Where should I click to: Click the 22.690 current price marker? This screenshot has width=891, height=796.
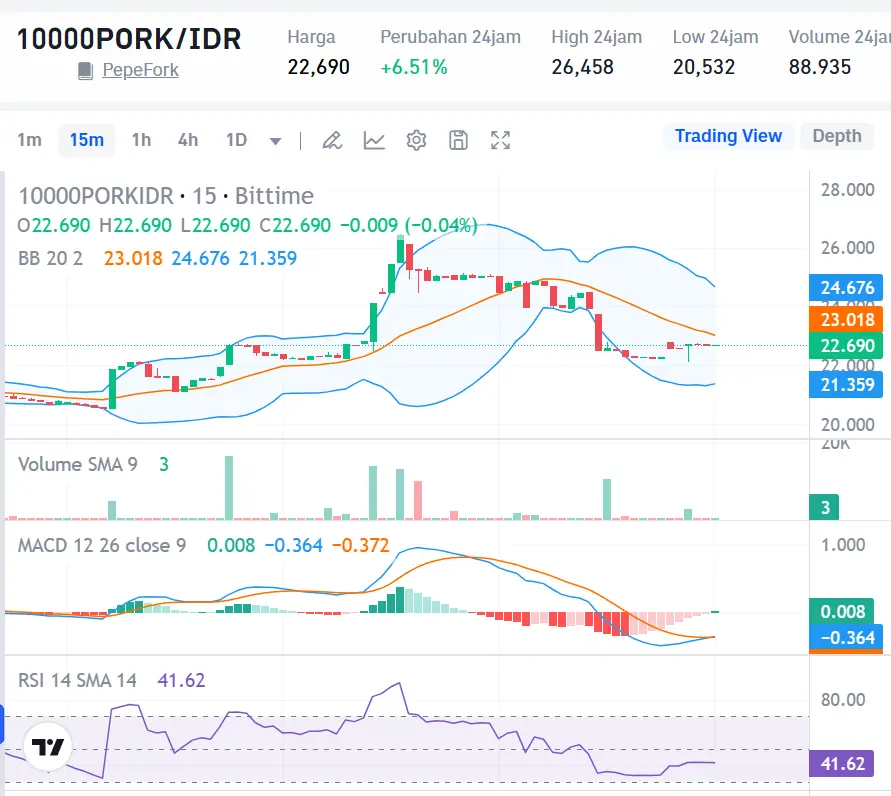coord(846,347)
